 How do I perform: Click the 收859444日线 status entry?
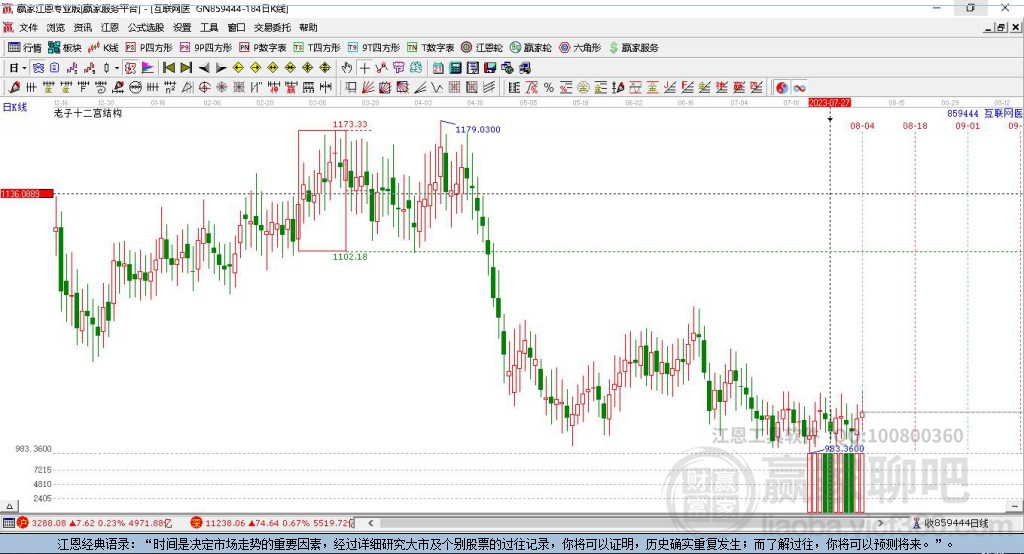(956, 523)
